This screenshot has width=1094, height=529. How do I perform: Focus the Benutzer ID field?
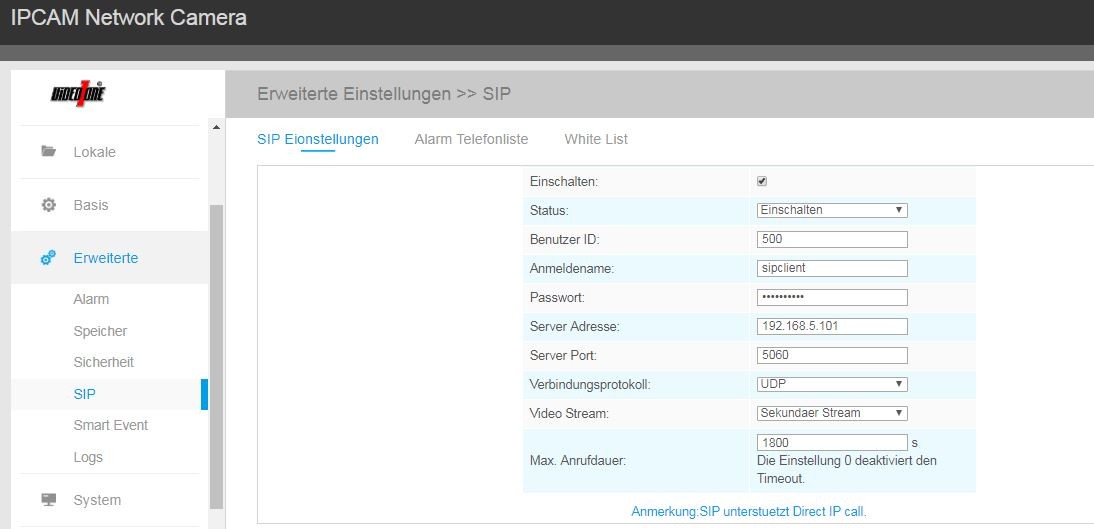click(x=832, y=239)
